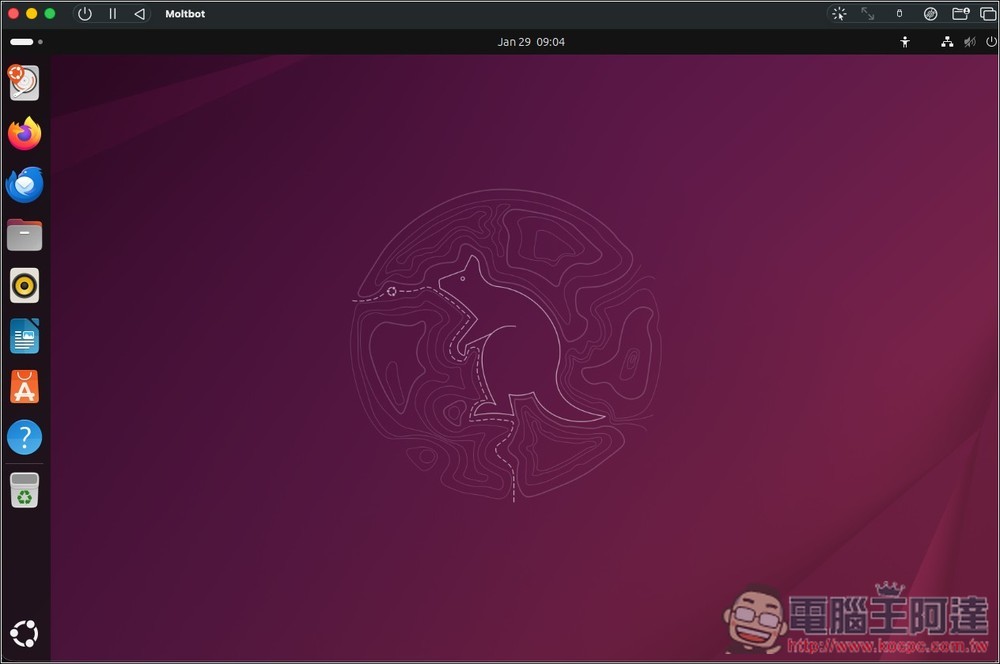Restart the VM with the triangle button
The image size is (1000, 664).
pyautogui.click(x=139, y=14)
